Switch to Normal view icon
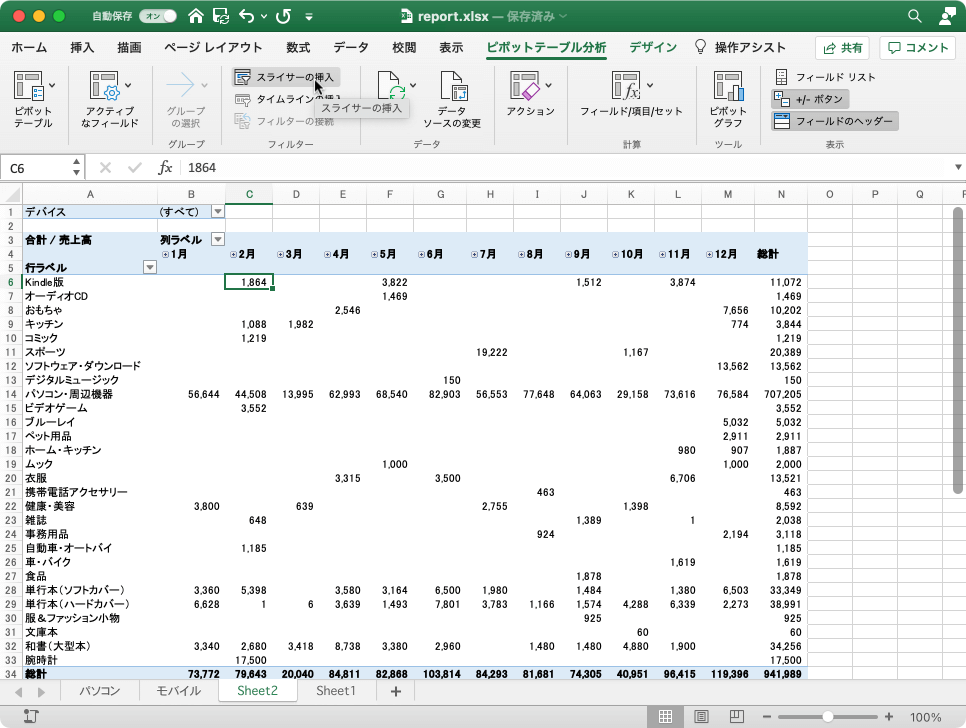This screenshot has width=966, height=728. [665, 717]
